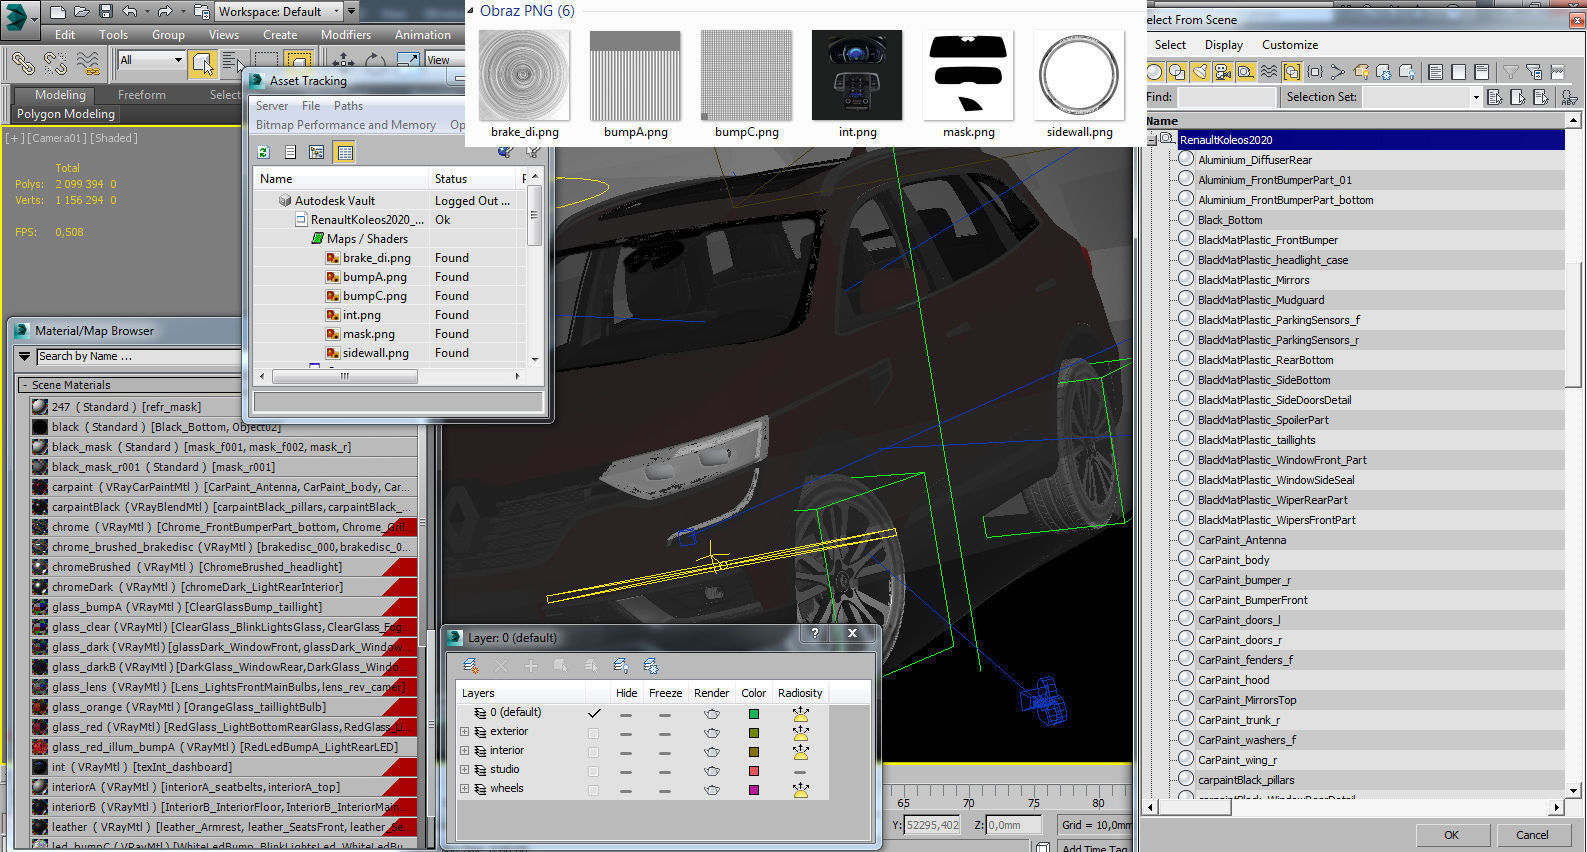Click the Select and Link chain icon
Viewport: 1587px width, 852px height.
[22, 63]
